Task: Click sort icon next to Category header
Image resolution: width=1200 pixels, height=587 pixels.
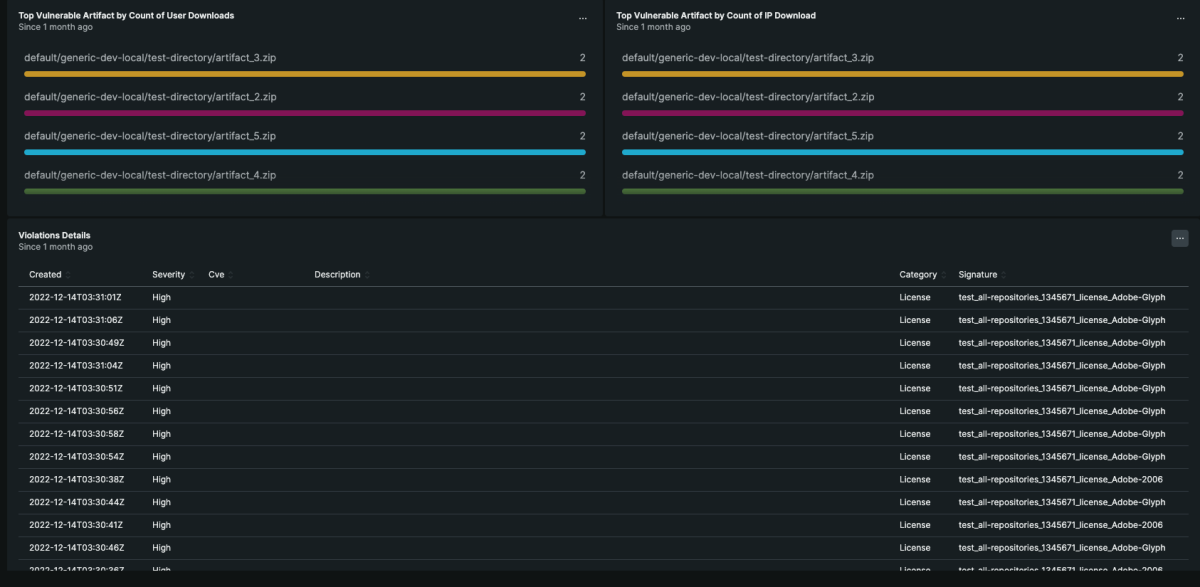Action: pos(944,275)
